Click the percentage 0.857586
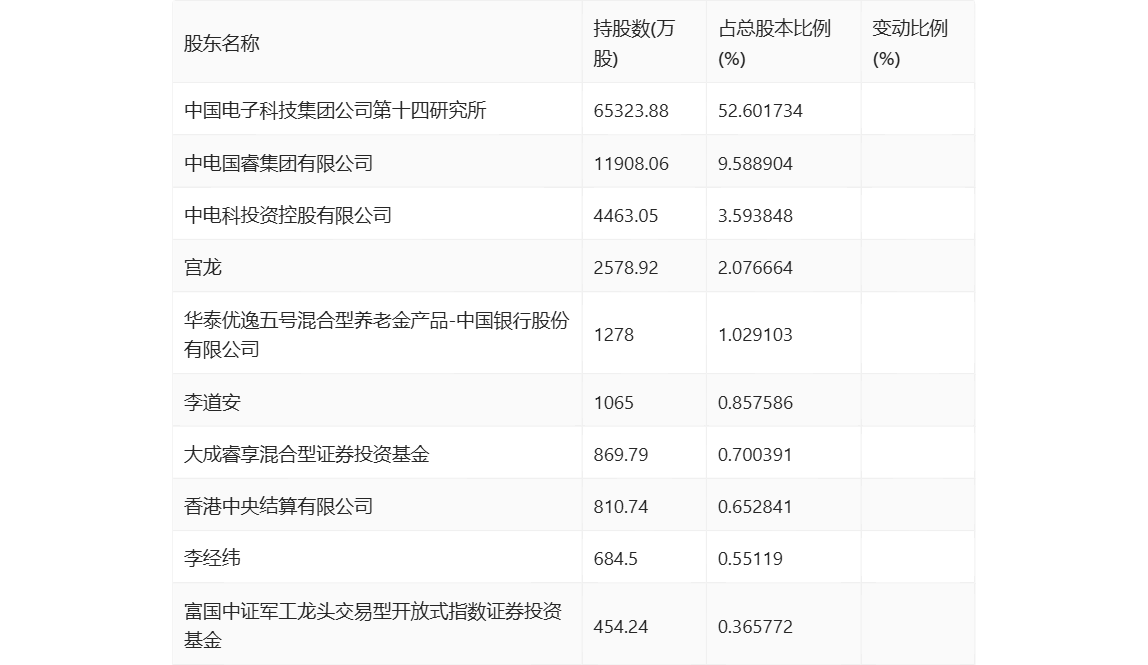The height and width of the screenshot is (665, 1148). [x=755, y=402]
